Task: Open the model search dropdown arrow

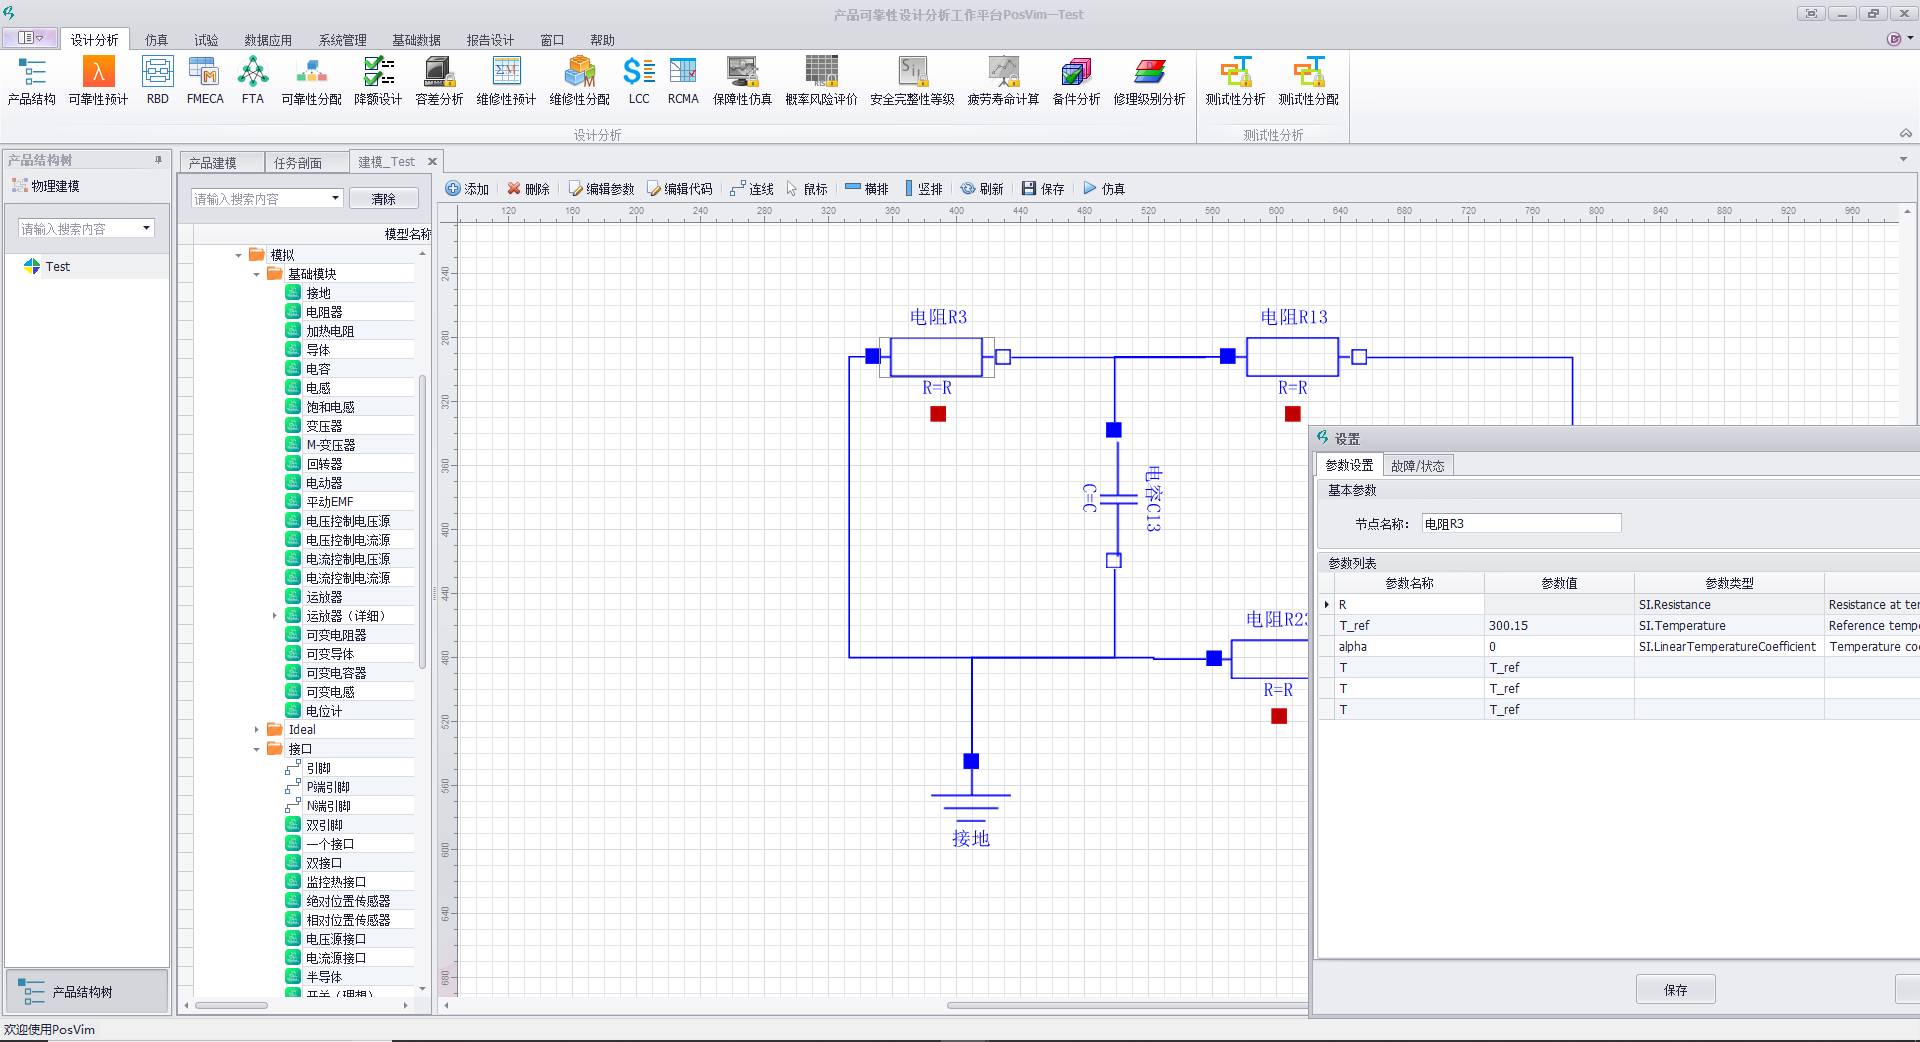Action: [x=335, y=199]
